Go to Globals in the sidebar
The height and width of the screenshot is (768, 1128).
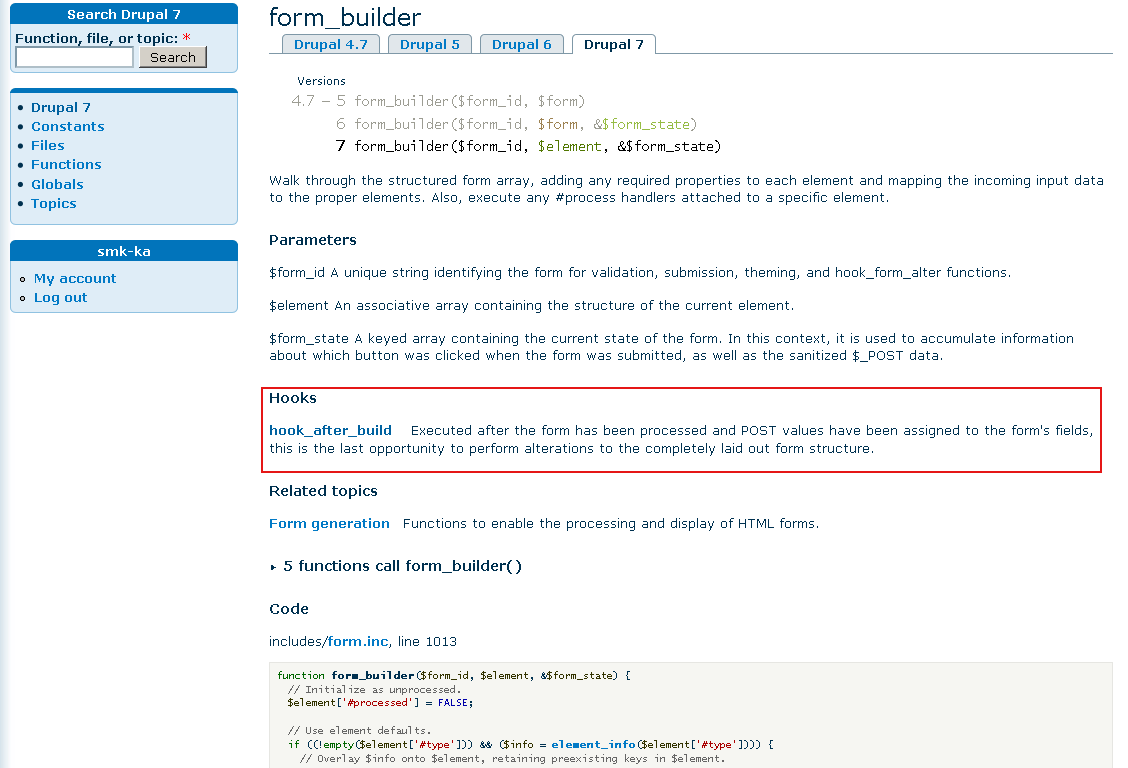[x=57, y=184]
